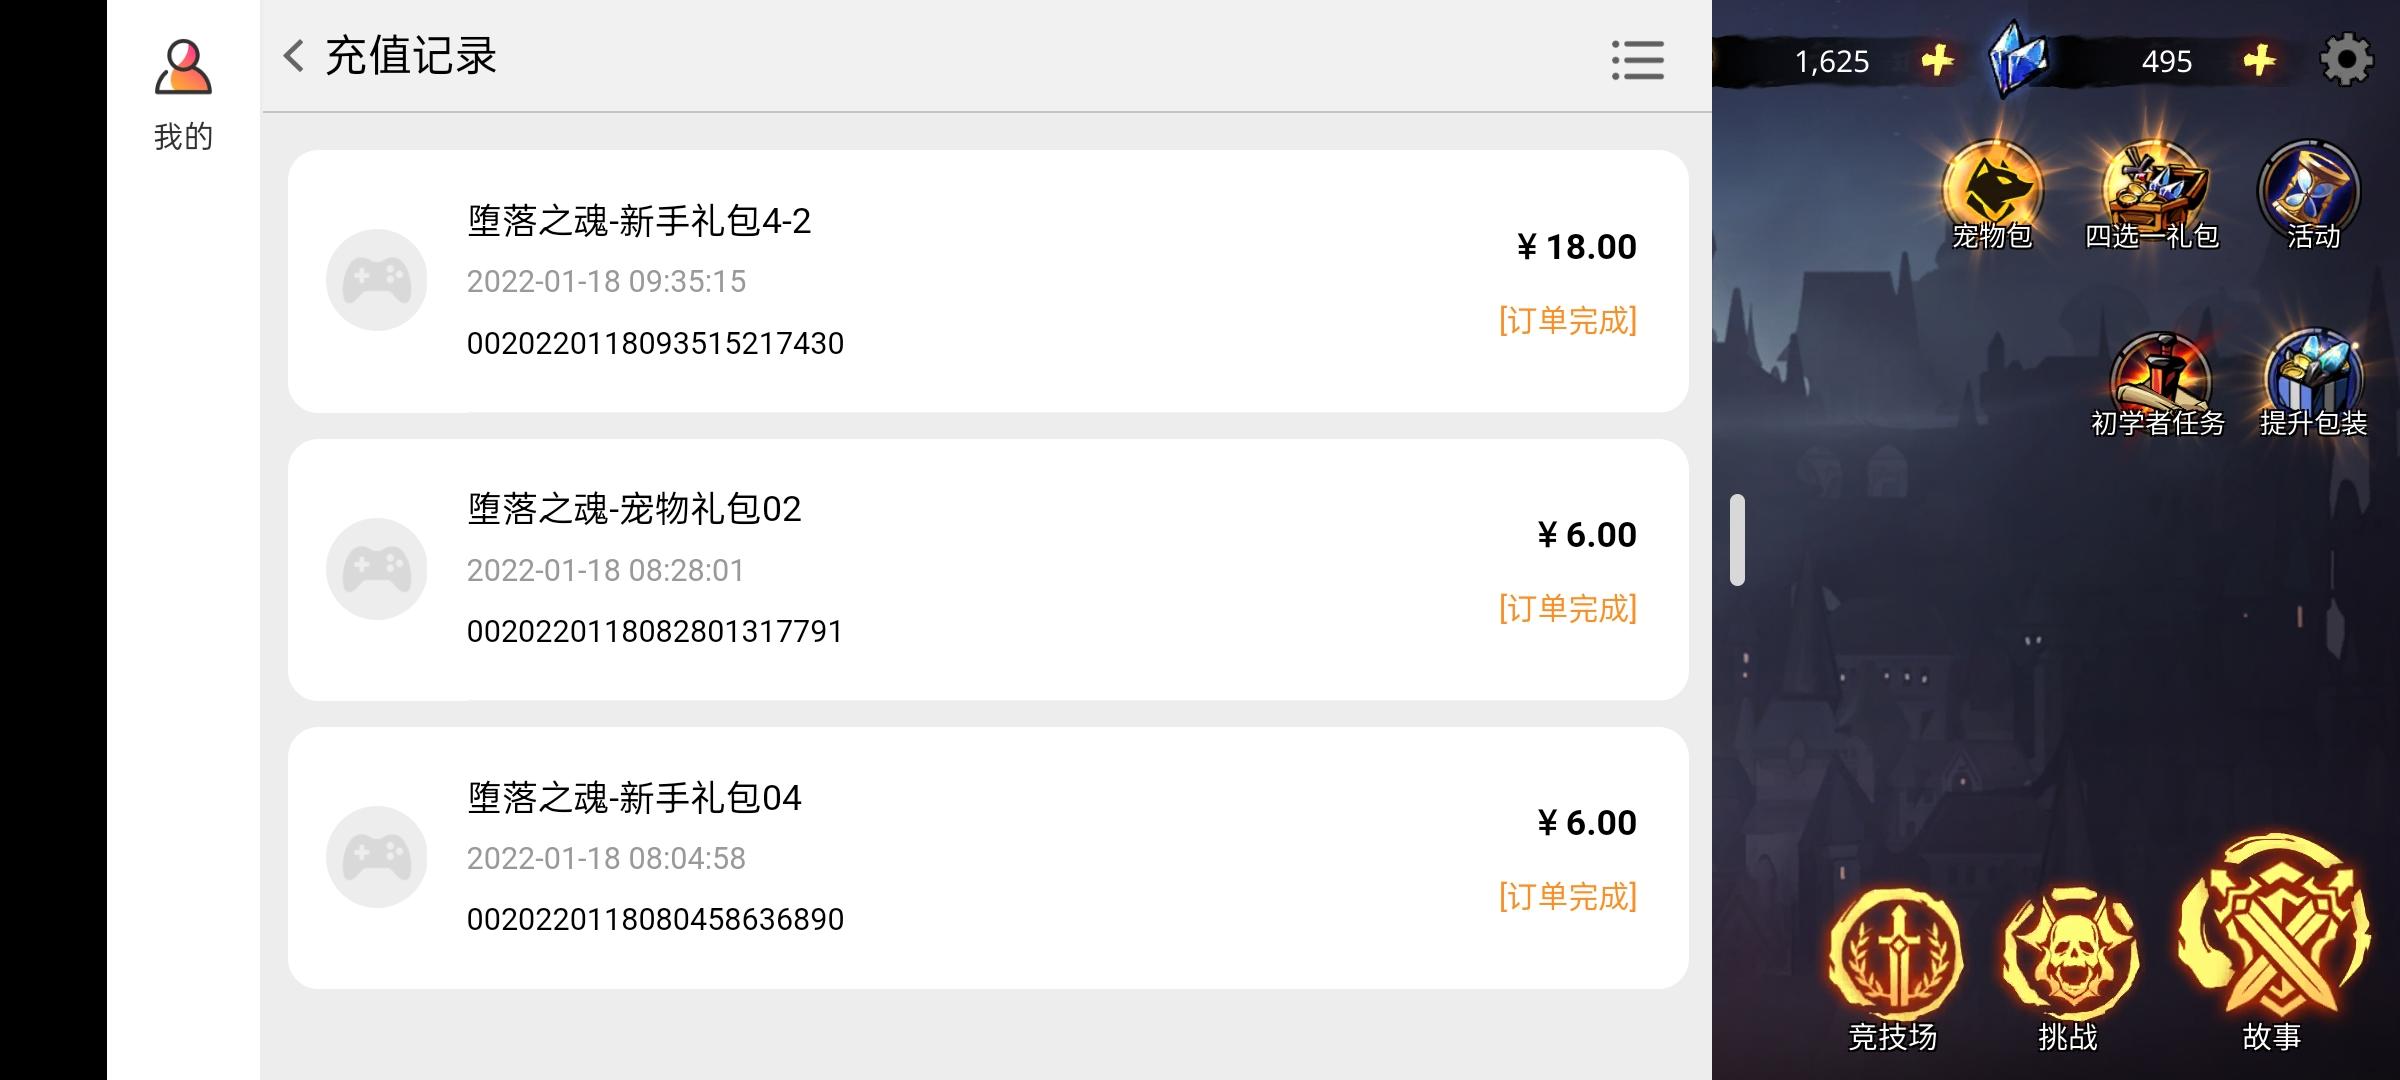Open the 四选一礼包 gift chest
This screenshot has width=2400, height=1080.
point(2152,195)
